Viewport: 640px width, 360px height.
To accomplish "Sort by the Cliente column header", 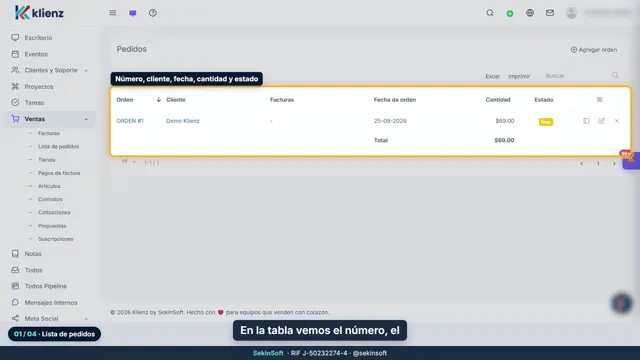I will point(176,100).
